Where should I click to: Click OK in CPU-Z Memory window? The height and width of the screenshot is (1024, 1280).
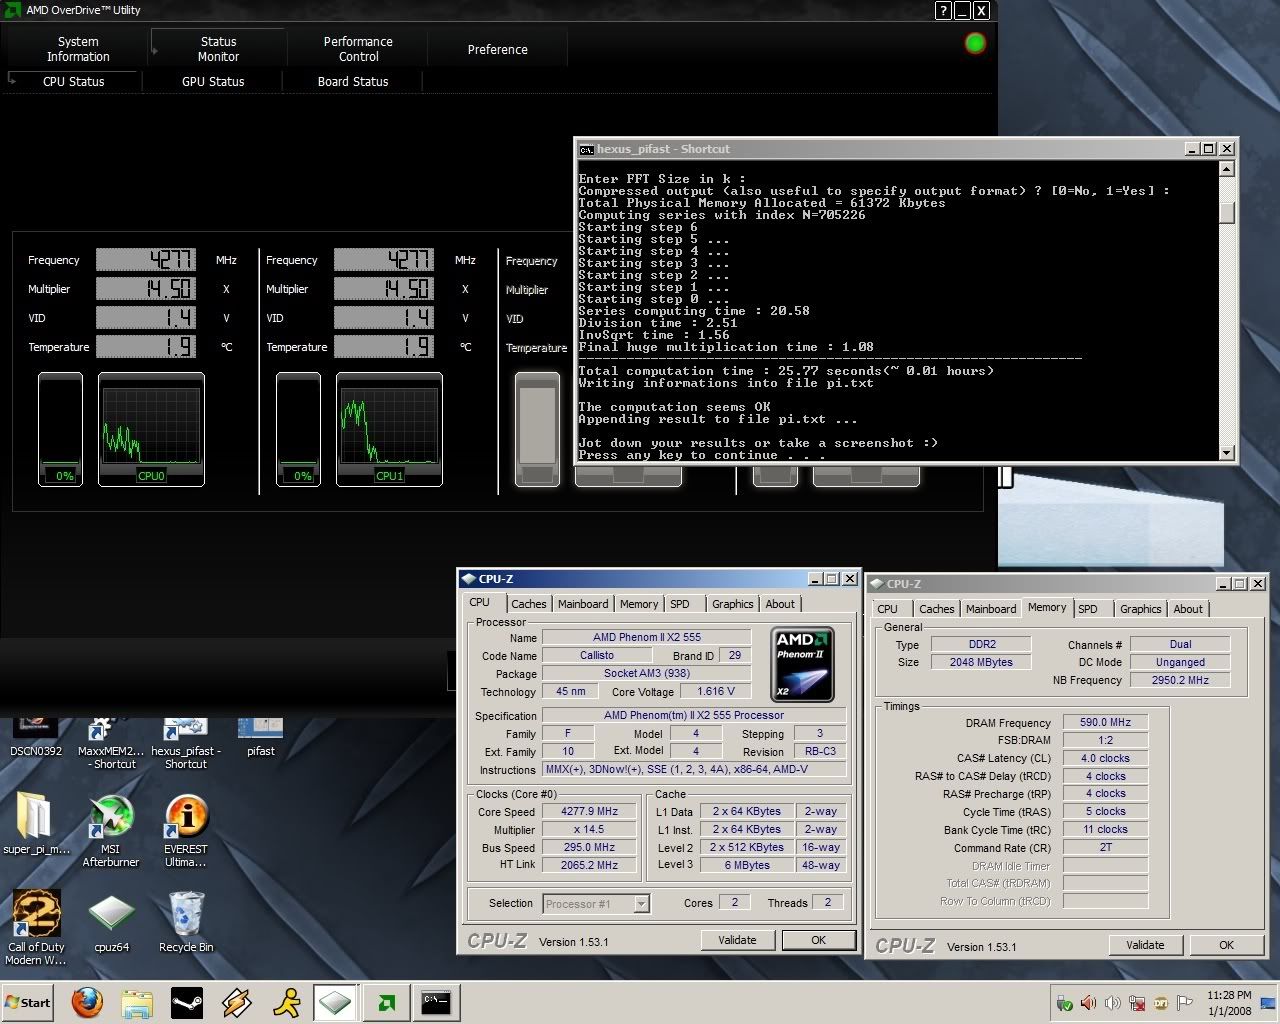point(1226,945)
